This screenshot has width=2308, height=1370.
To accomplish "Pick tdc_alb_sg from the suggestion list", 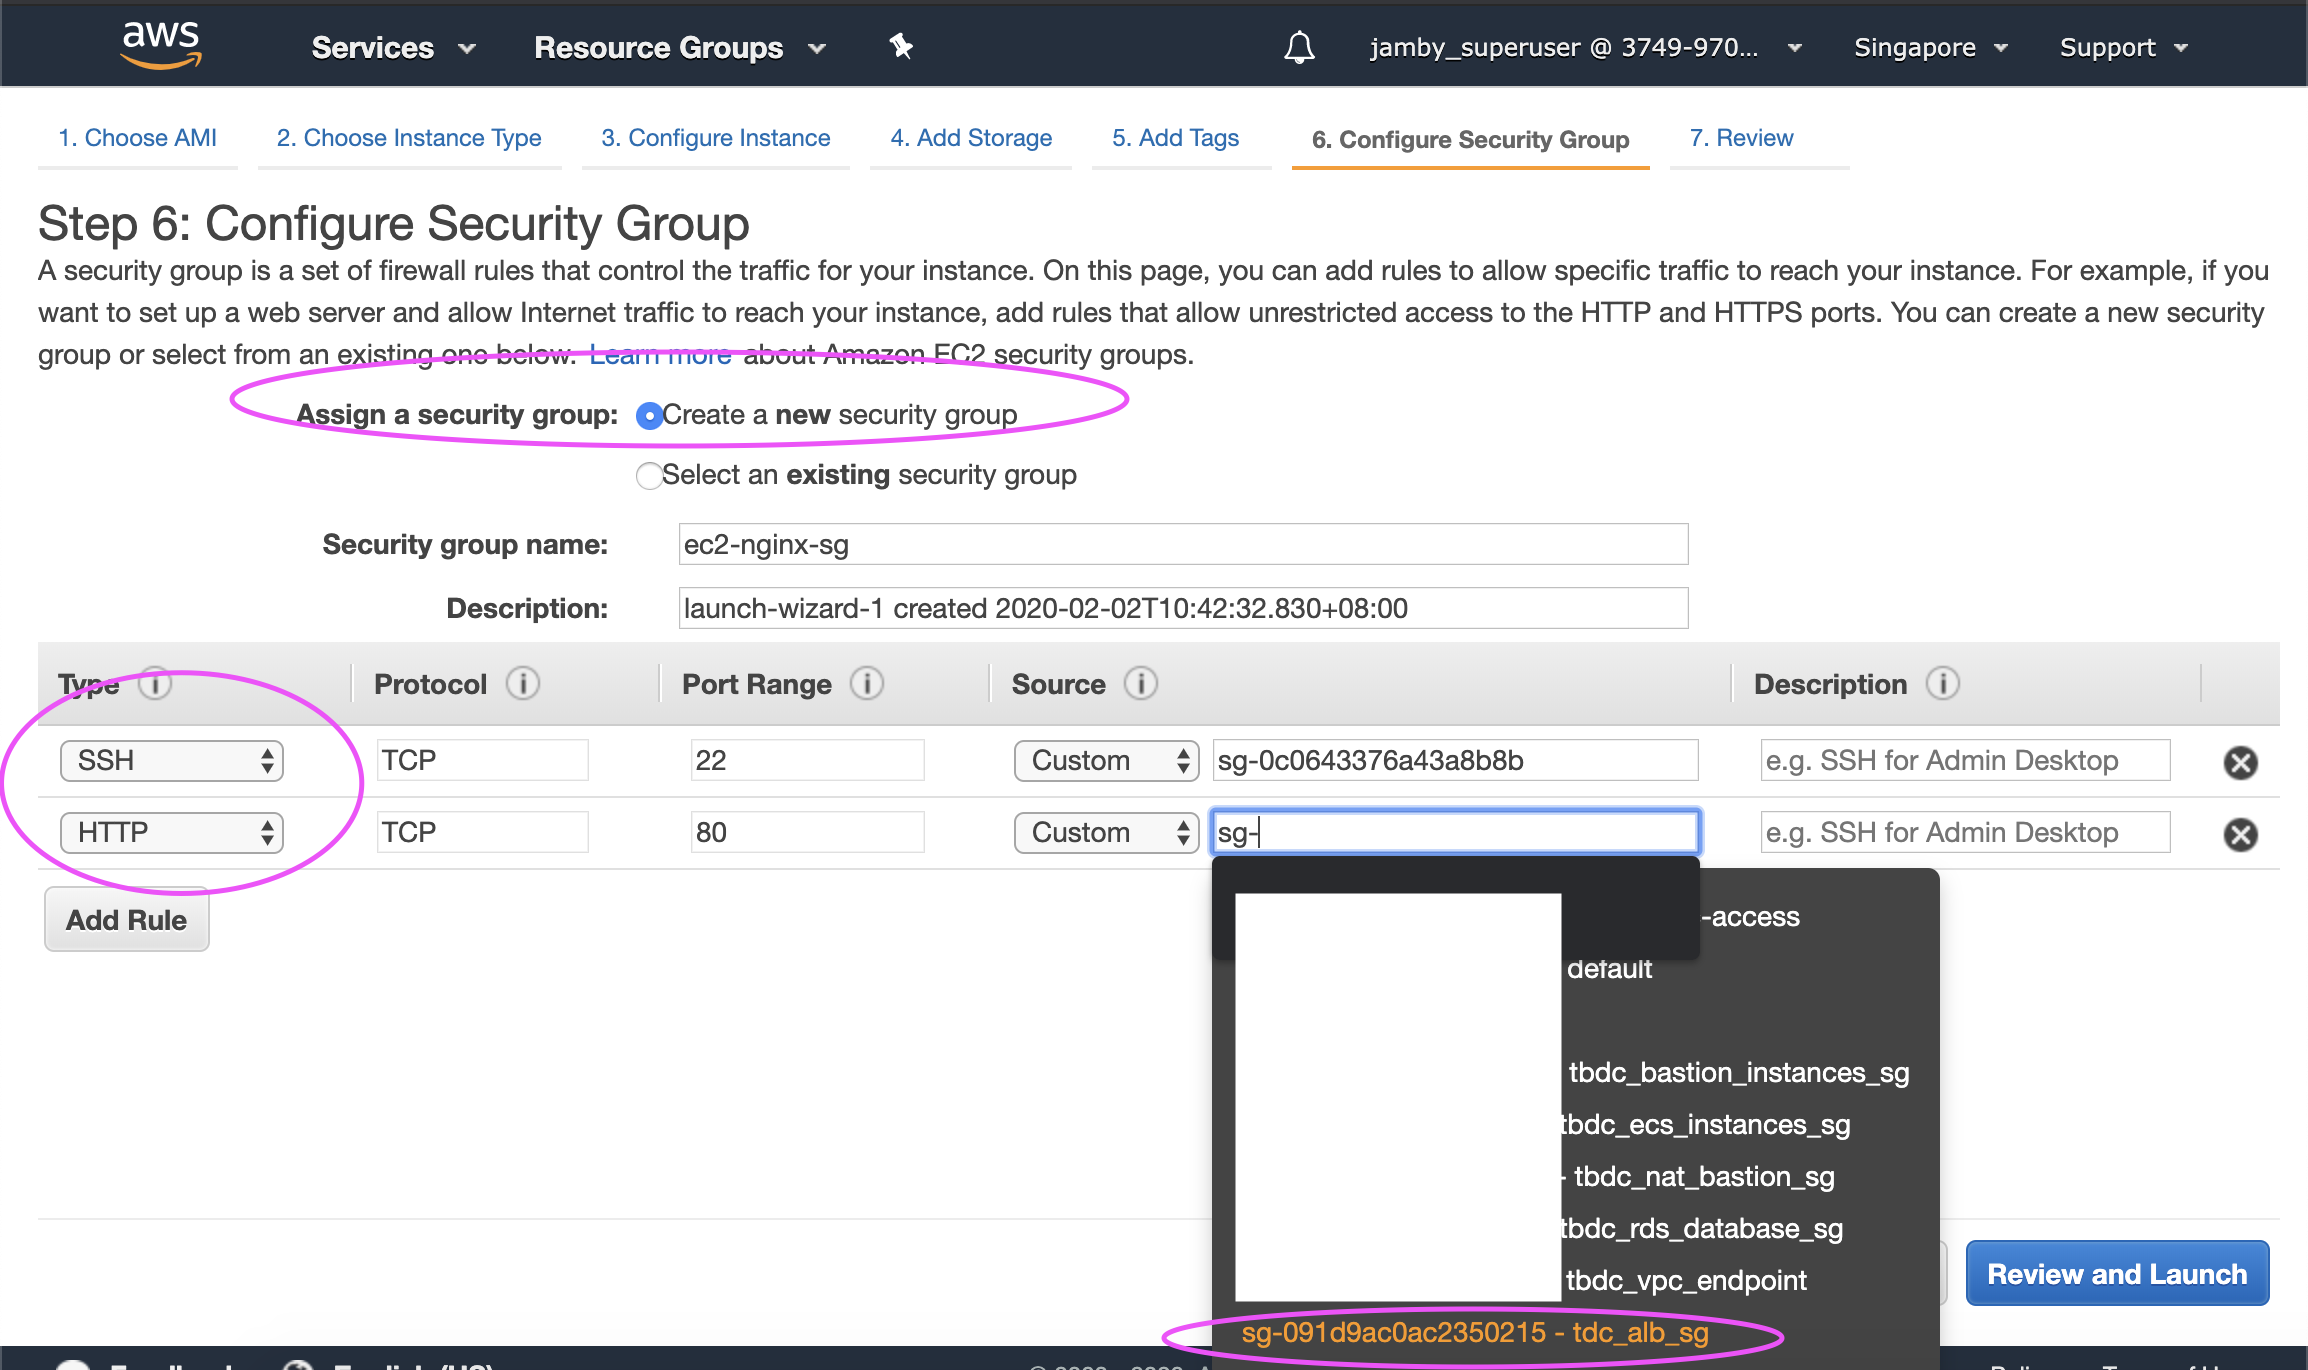I will (x=1474, y=1333).
